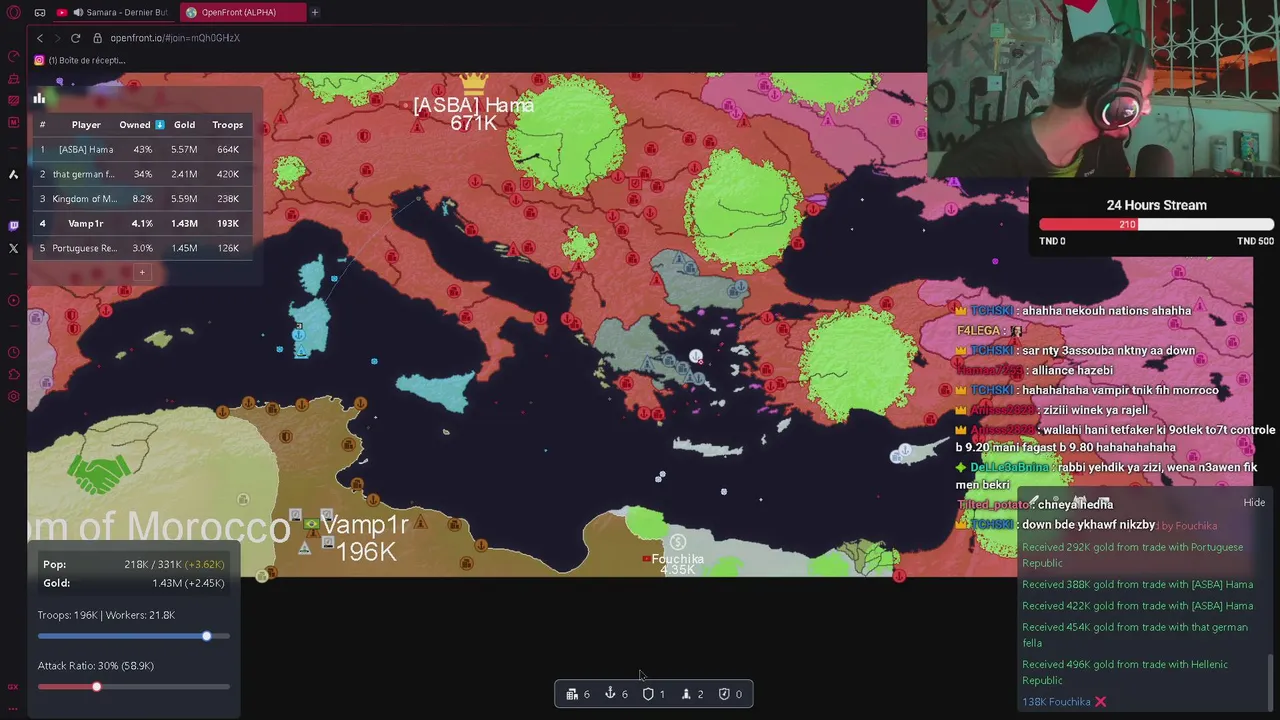
Task: Open the sidebar player icon
Action: click(x=13, y=300)
